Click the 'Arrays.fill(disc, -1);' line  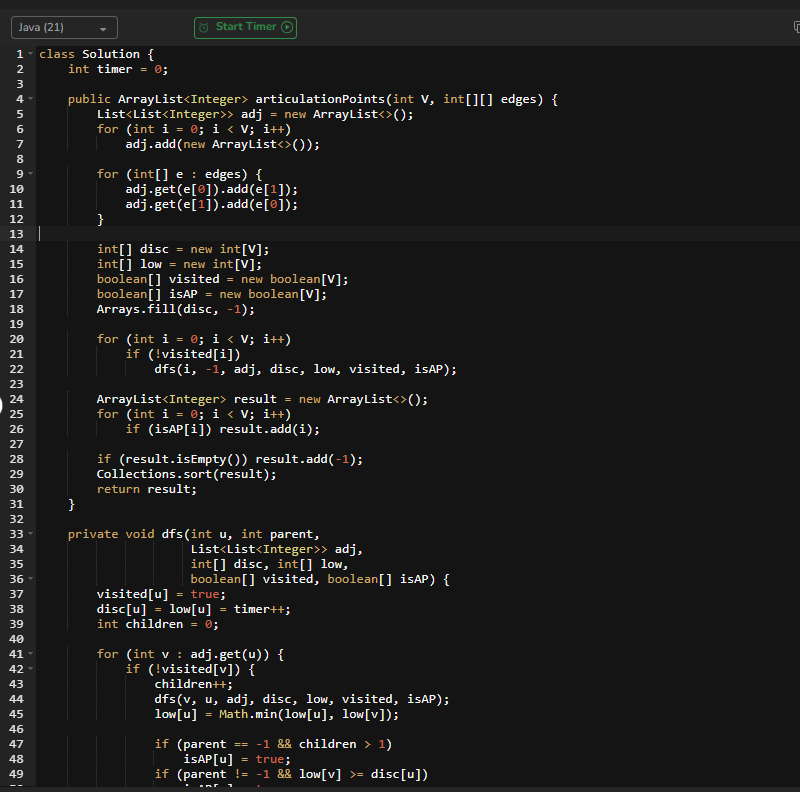pos(175,309)
